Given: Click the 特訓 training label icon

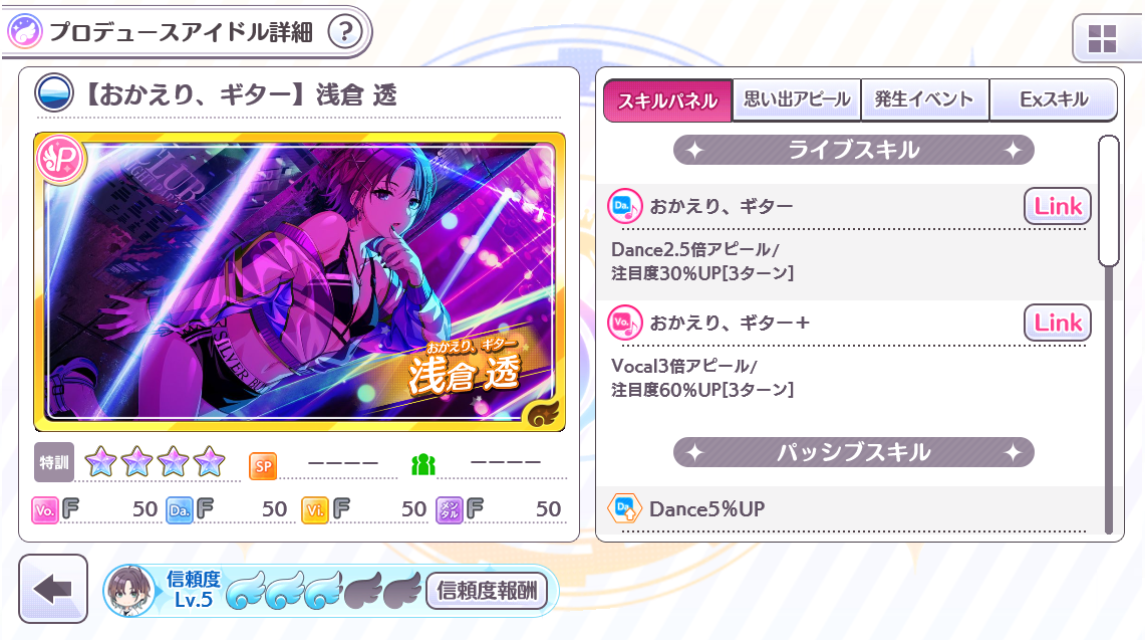Looking at the screenshot, I should (x=54, y=462).
